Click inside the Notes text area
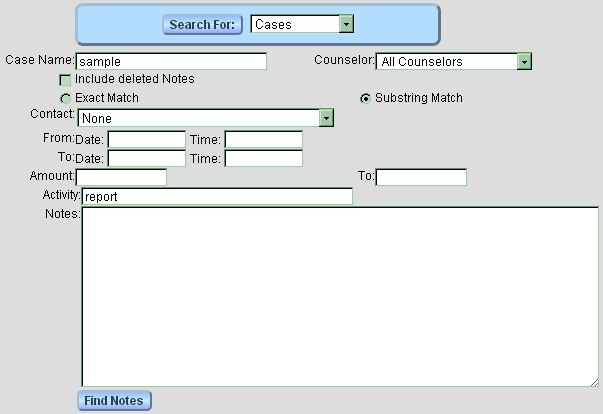Image resolution: width=603 pixels, height=414 pixels. (340, 296)
